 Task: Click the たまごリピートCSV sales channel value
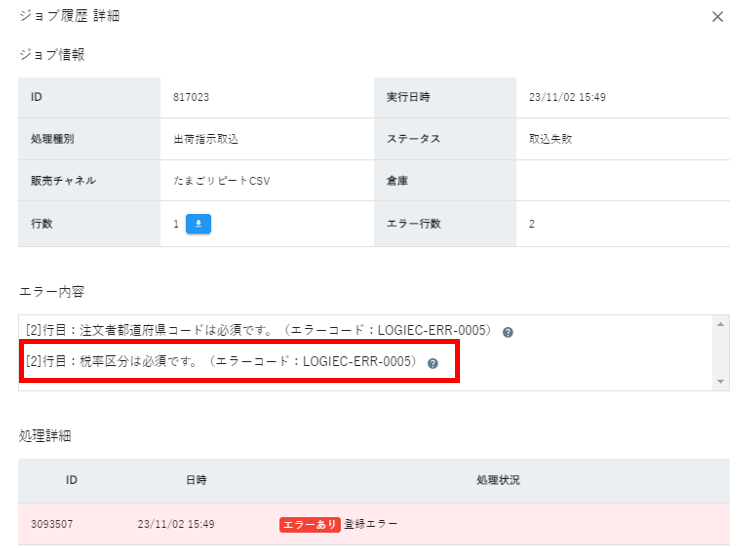point(221,181)
